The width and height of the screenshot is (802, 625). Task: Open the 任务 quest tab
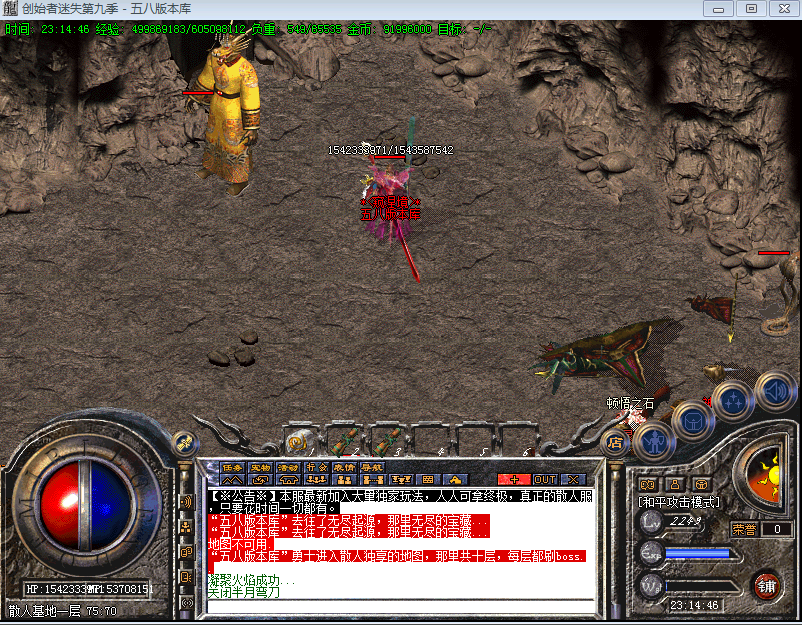coord(233,467)
